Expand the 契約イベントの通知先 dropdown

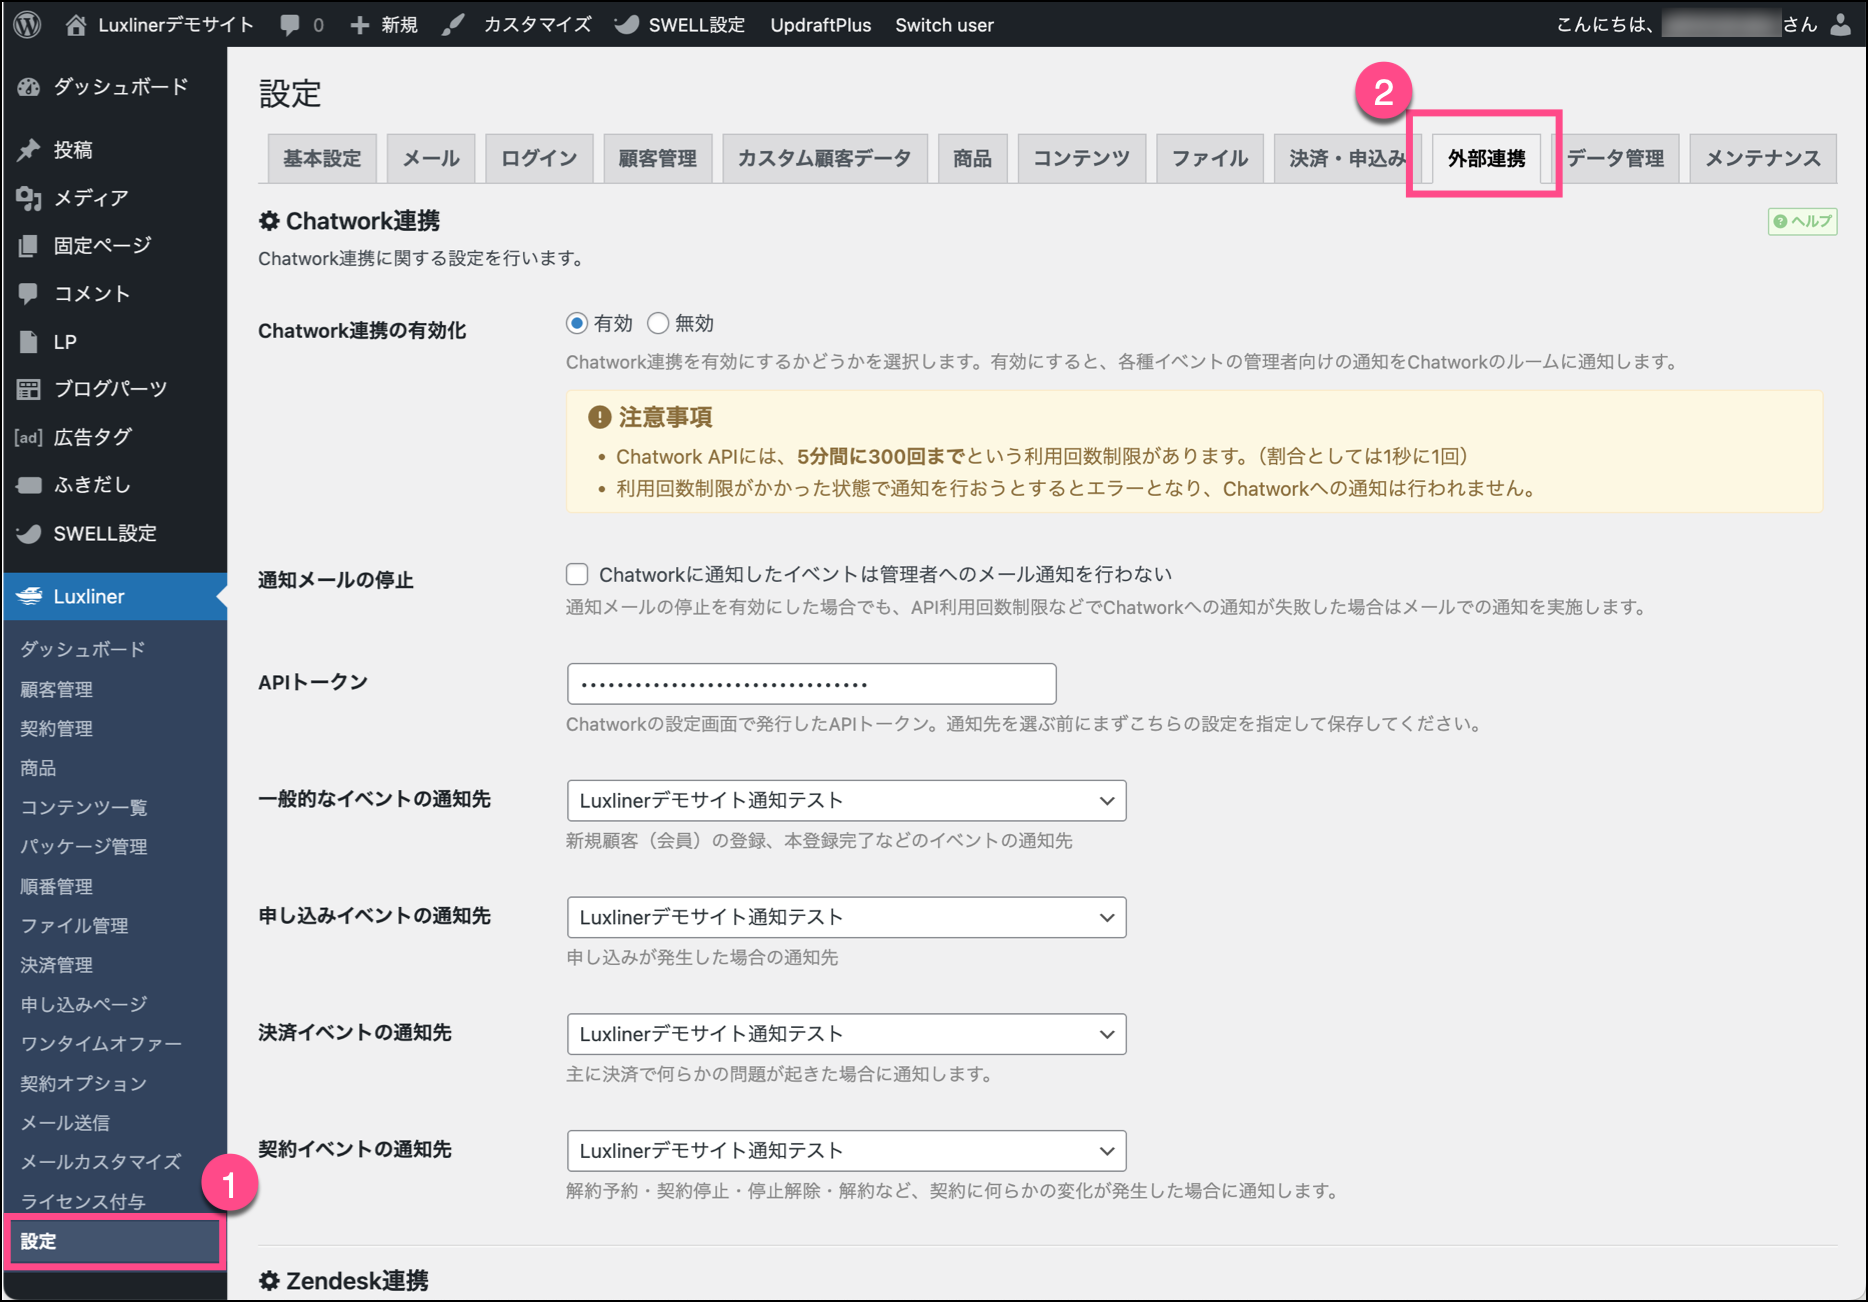(x=846, y=1151)
